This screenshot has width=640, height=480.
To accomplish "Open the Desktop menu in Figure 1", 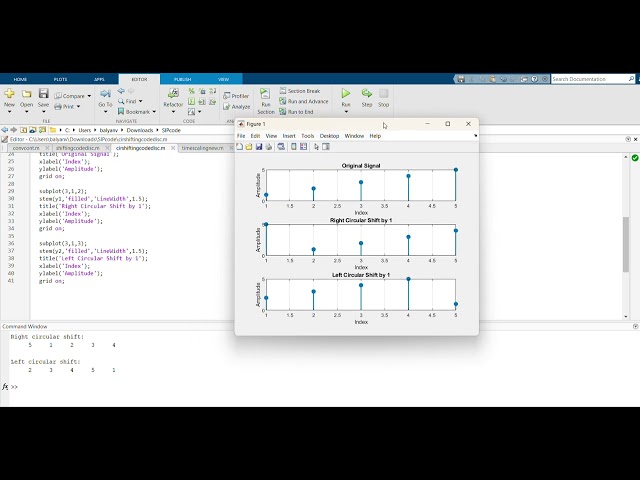I will 329,136.
